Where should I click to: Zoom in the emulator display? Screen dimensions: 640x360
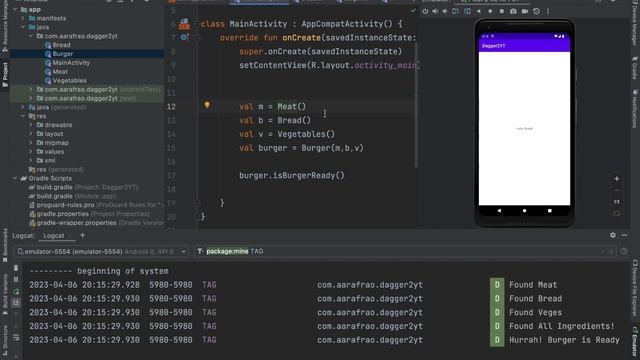(617, 179)
